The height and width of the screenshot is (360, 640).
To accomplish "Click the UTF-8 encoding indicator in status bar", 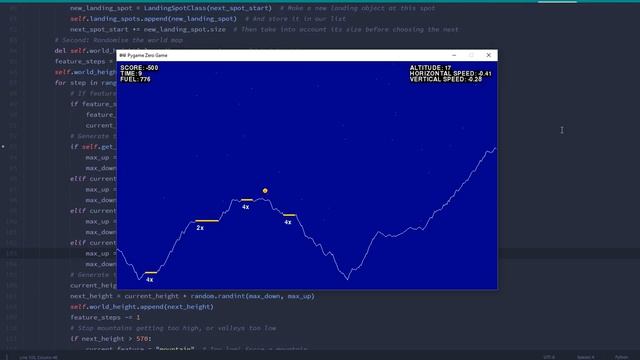I will point(549,357).
